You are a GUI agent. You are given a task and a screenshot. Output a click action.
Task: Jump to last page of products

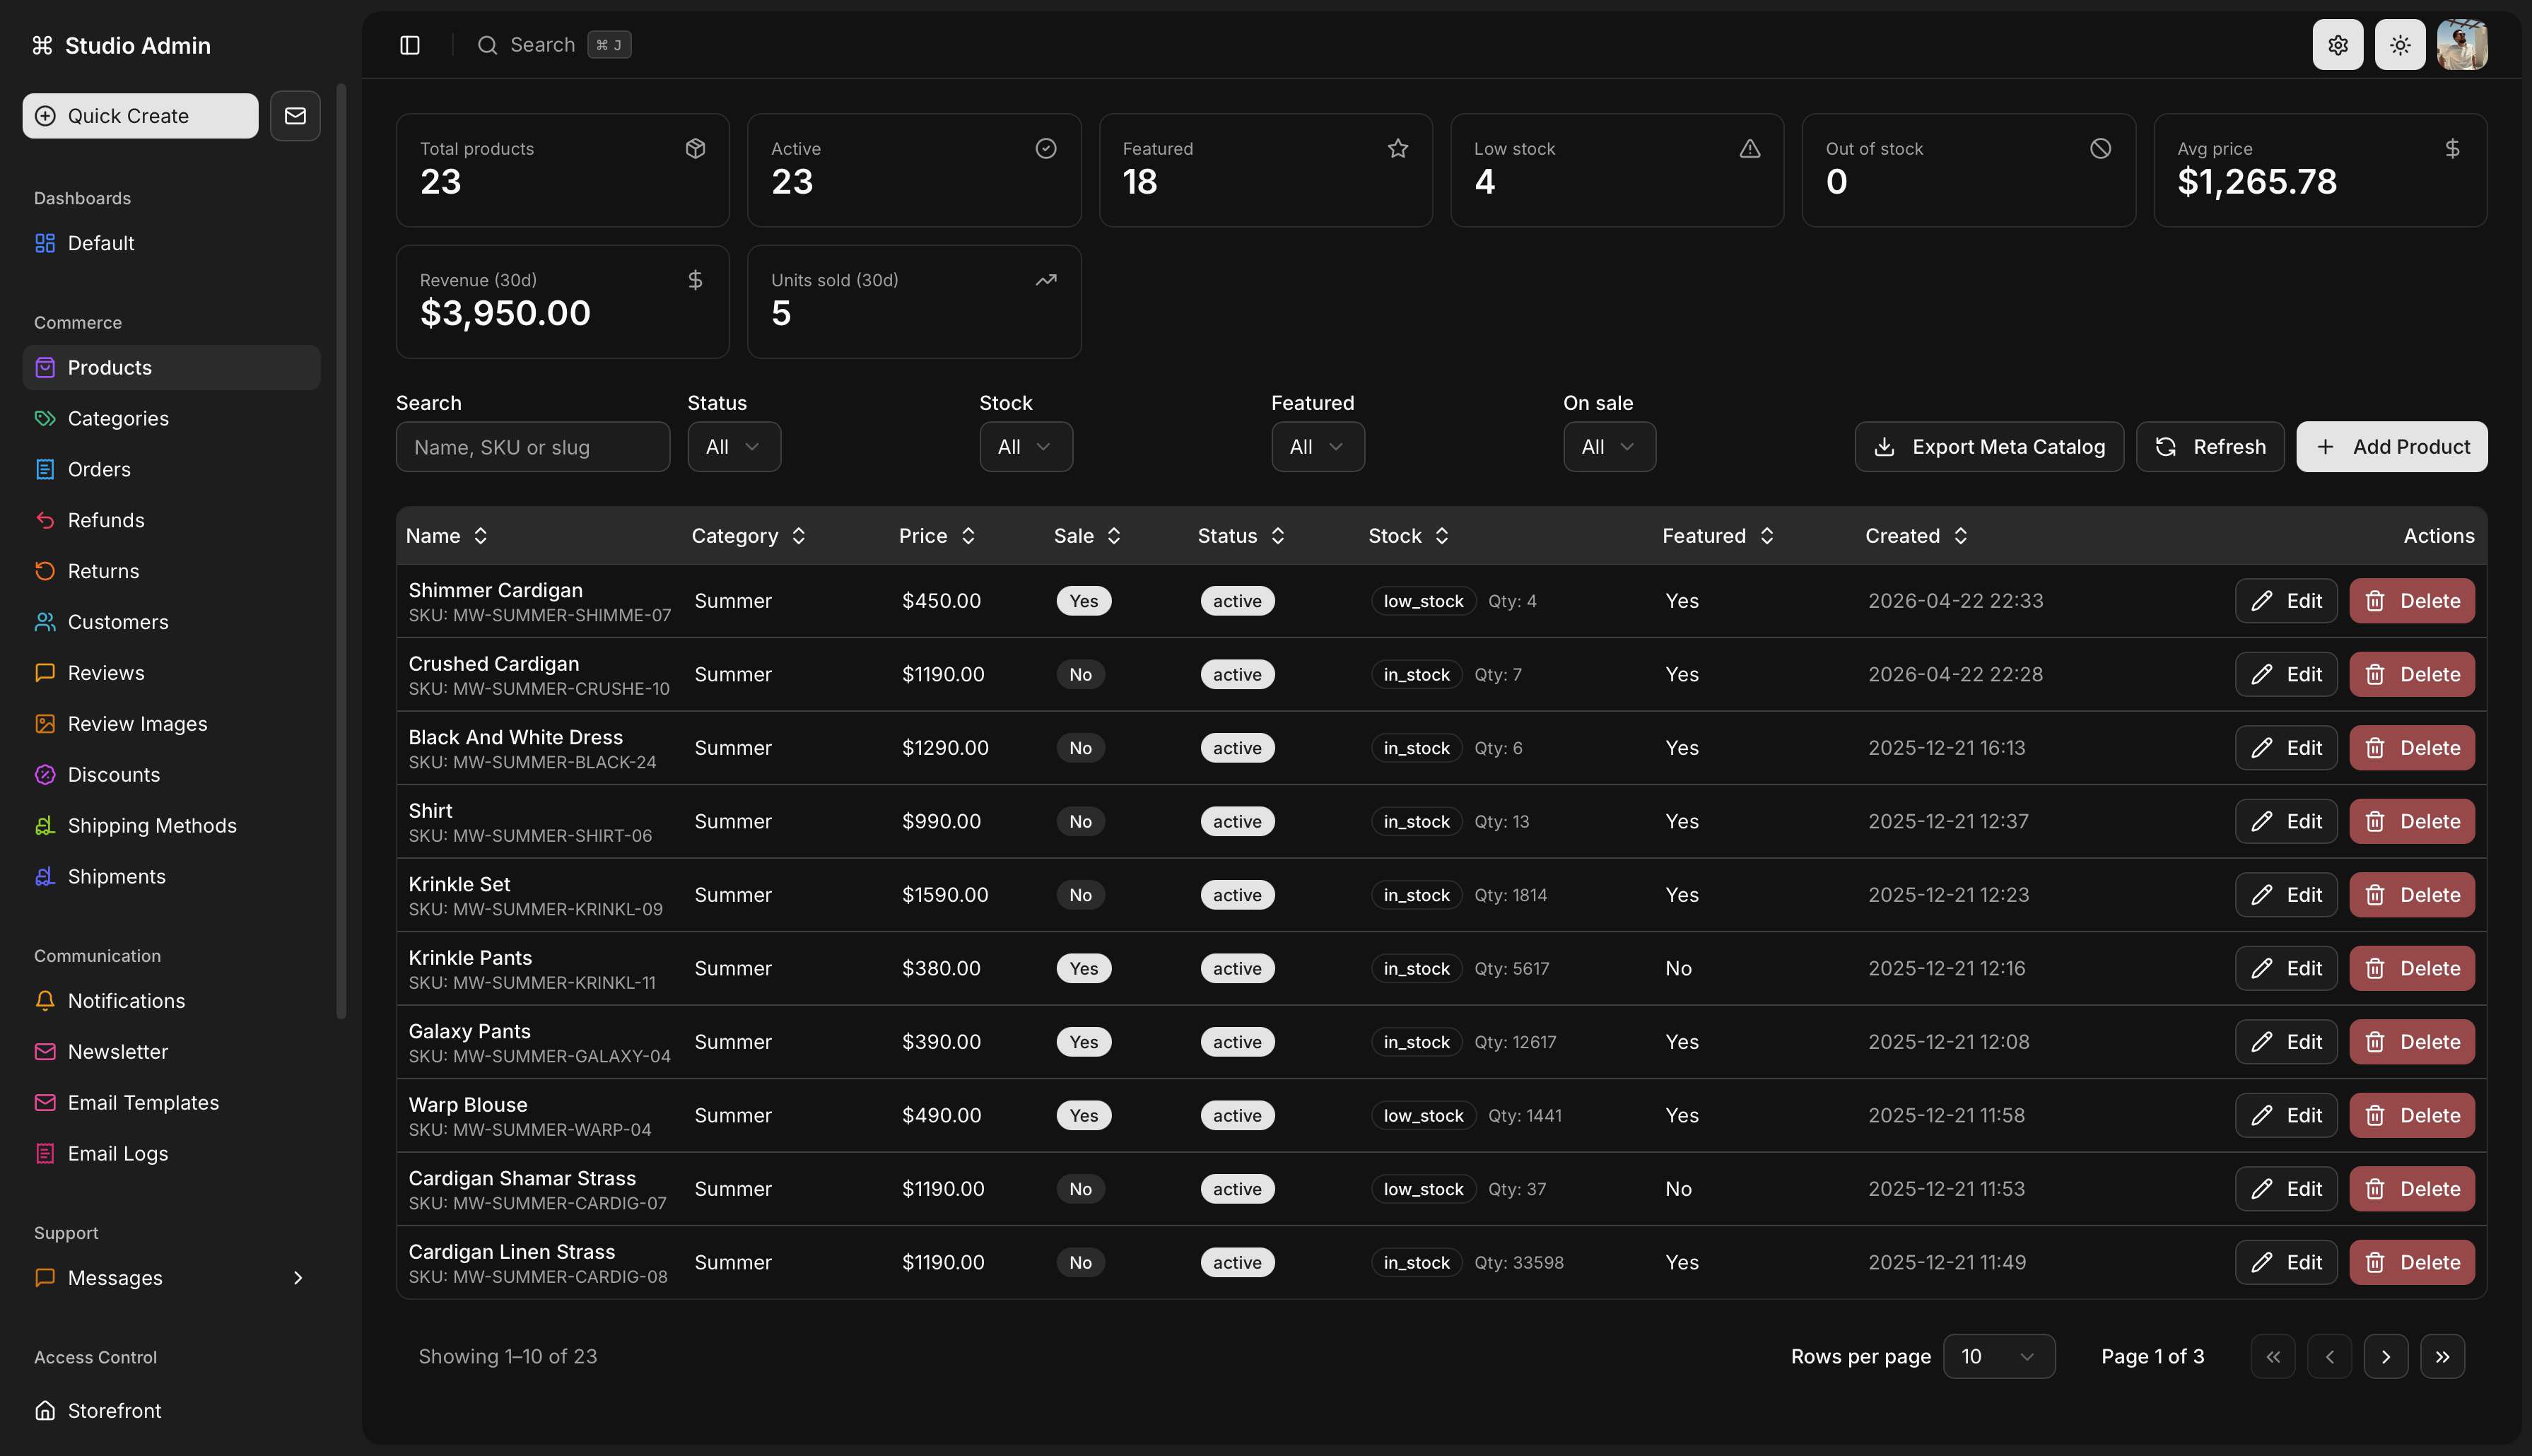point(2443,1356)
